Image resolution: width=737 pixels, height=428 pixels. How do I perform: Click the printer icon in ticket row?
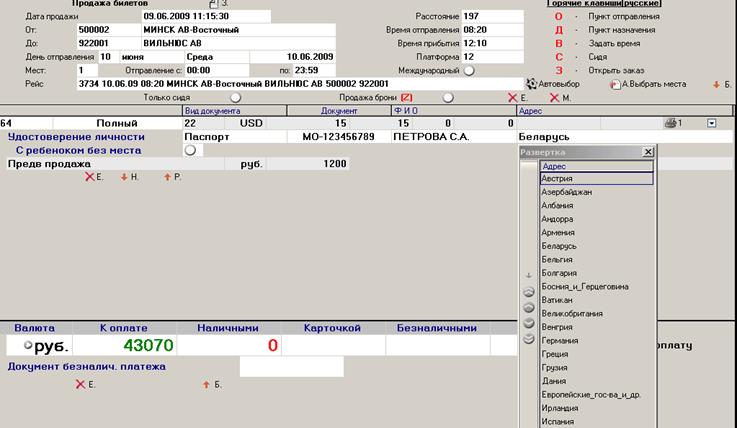coord(670,123)
